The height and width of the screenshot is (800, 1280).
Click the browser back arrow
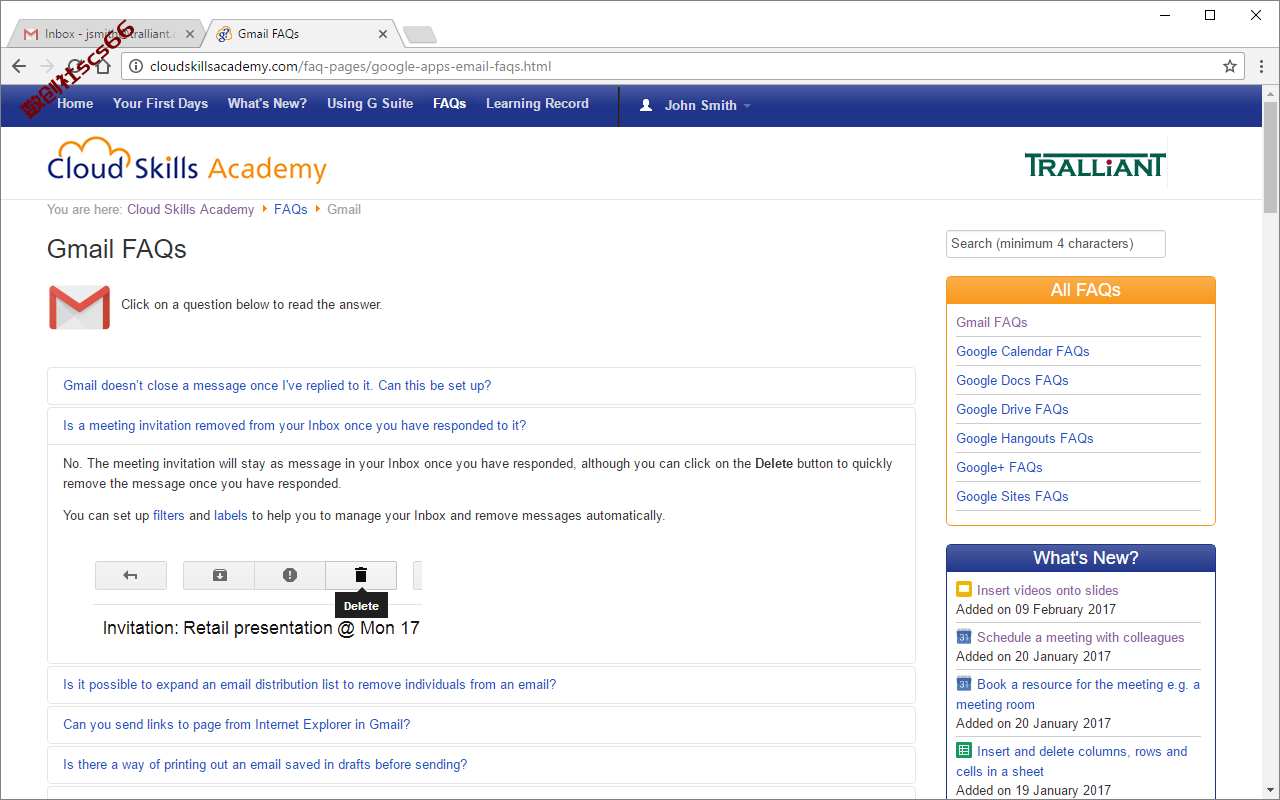pyautogui.click(x=19, y=67)
